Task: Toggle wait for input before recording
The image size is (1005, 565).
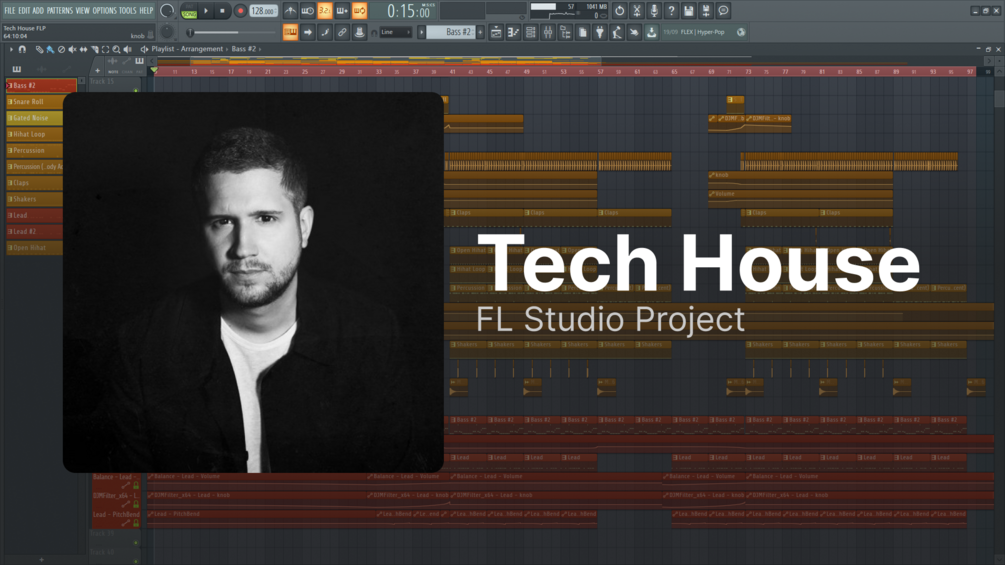Action: click(x=308, y=11)
